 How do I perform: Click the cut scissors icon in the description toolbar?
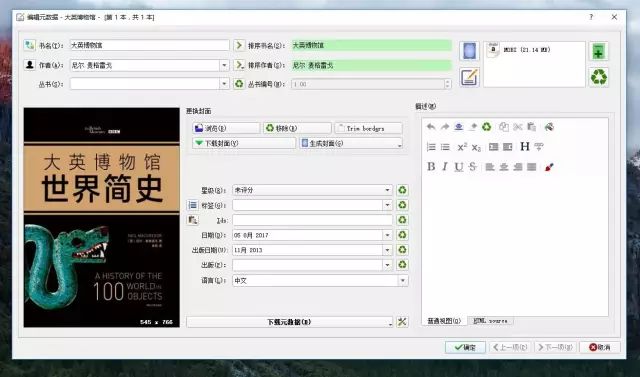518,127
